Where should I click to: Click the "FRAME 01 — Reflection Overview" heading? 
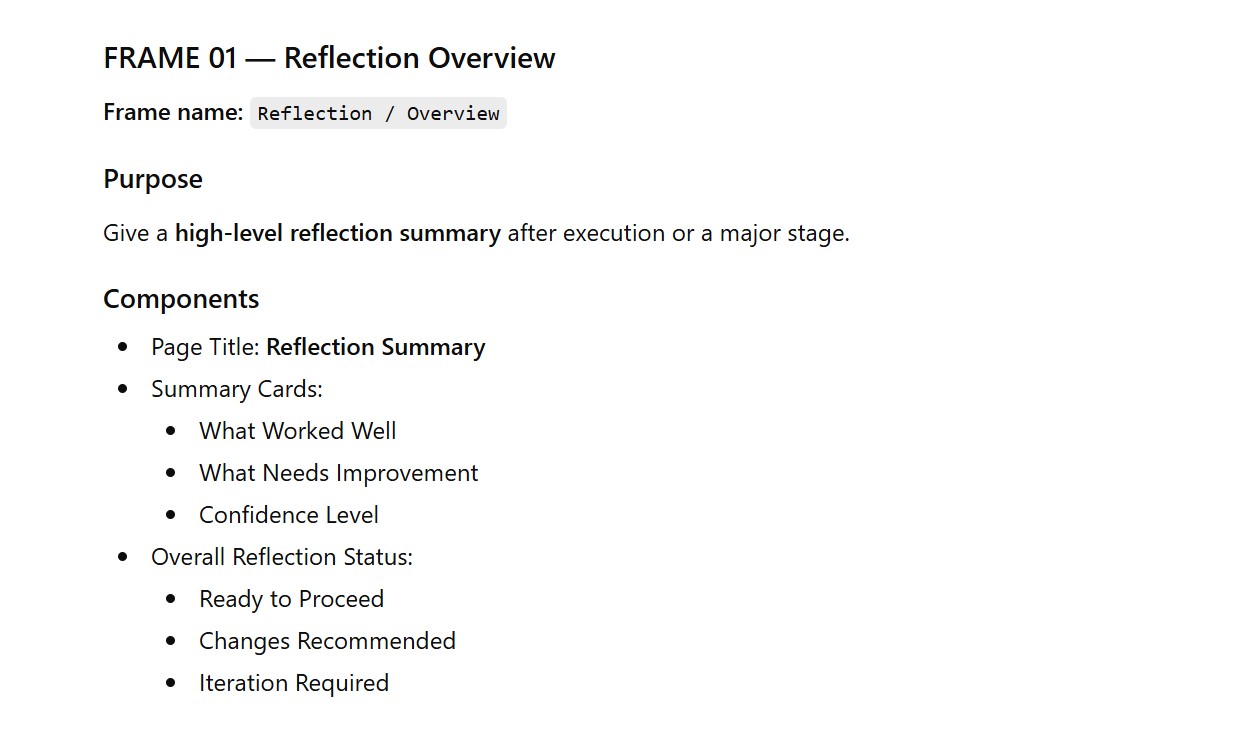329,58
